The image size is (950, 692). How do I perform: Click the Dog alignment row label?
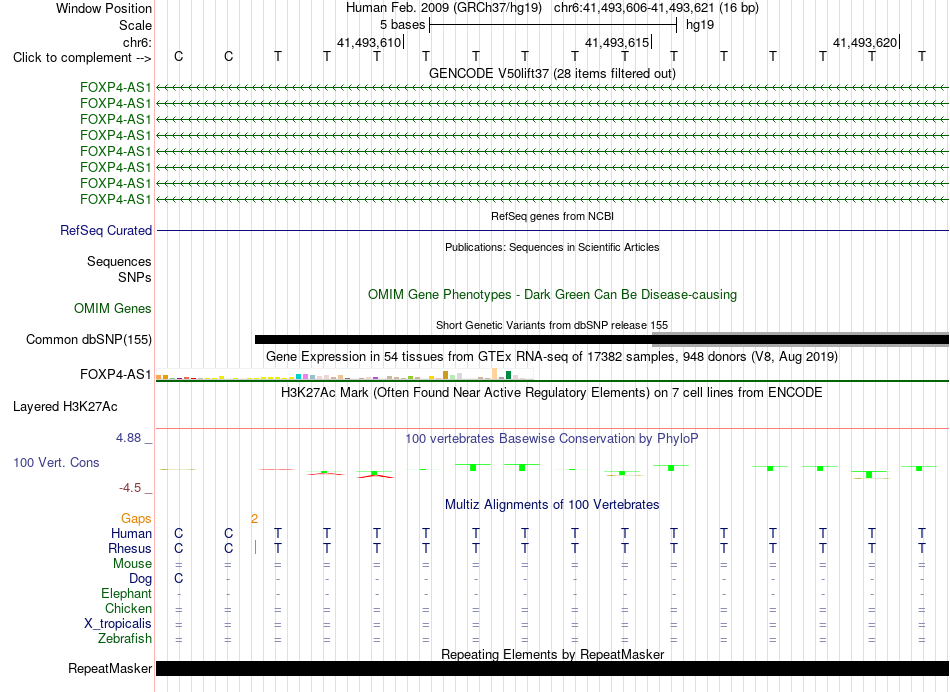[x=140, y=579]
